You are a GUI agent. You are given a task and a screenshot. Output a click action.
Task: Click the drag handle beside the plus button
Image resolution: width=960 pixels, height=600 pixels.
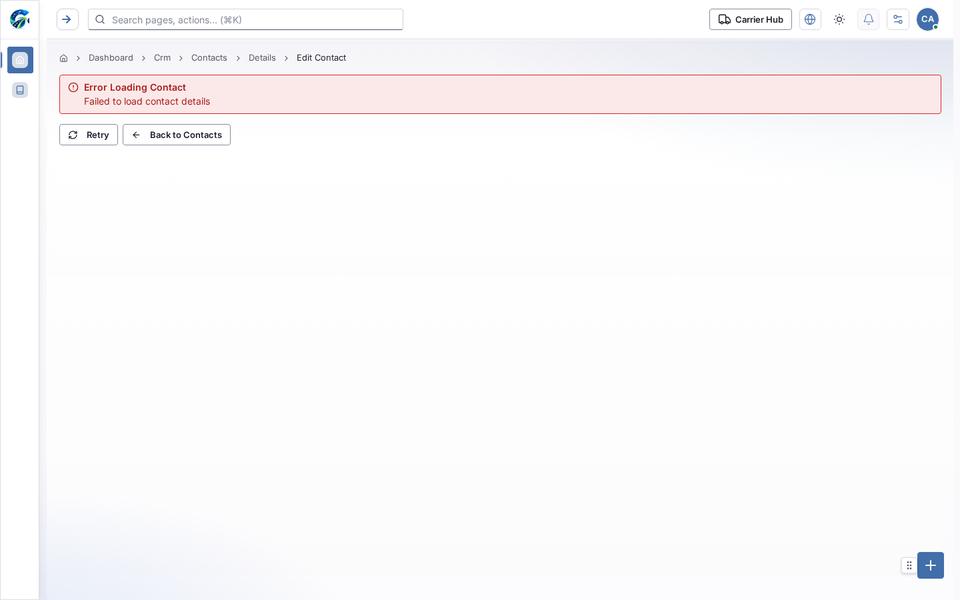(909, 565)
